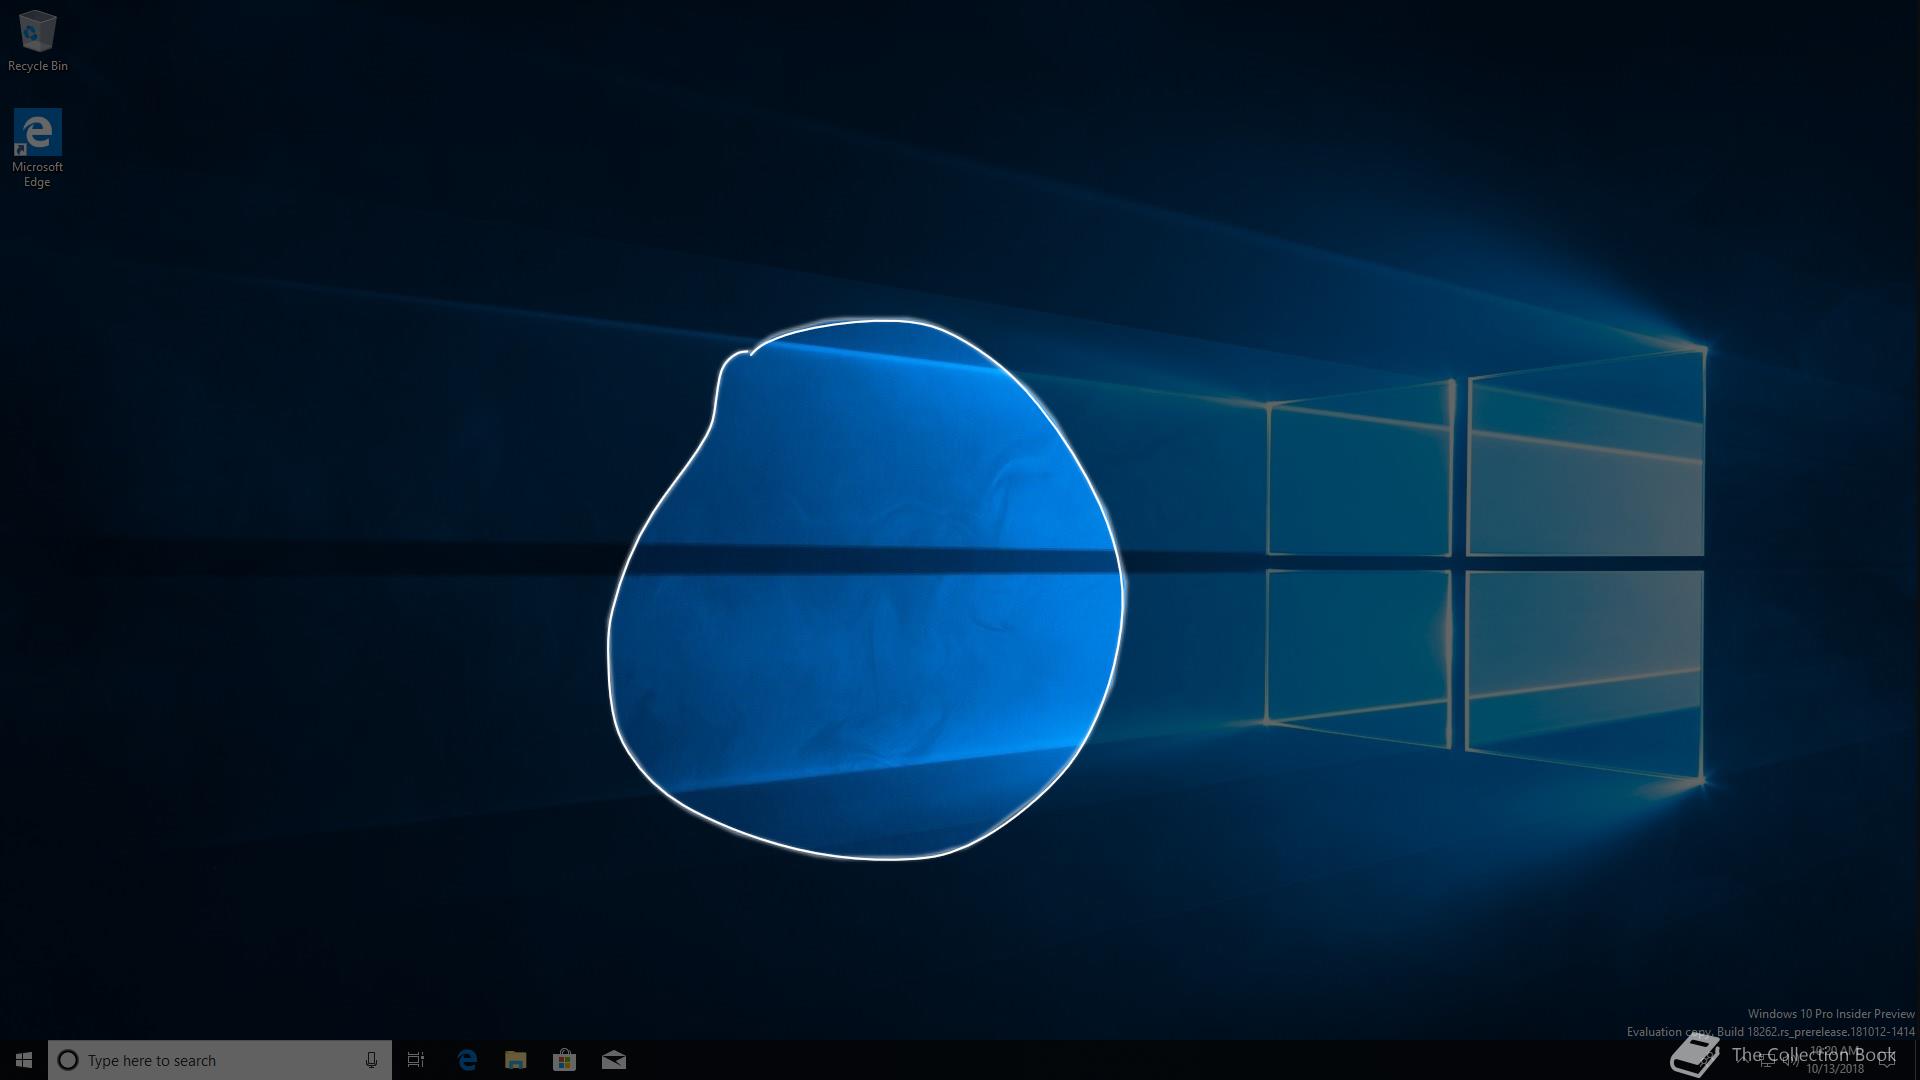Screen dimensions: 1920x1080
Task: Open File Explorer from the taskbar
Action: (x=516, y=1060)
